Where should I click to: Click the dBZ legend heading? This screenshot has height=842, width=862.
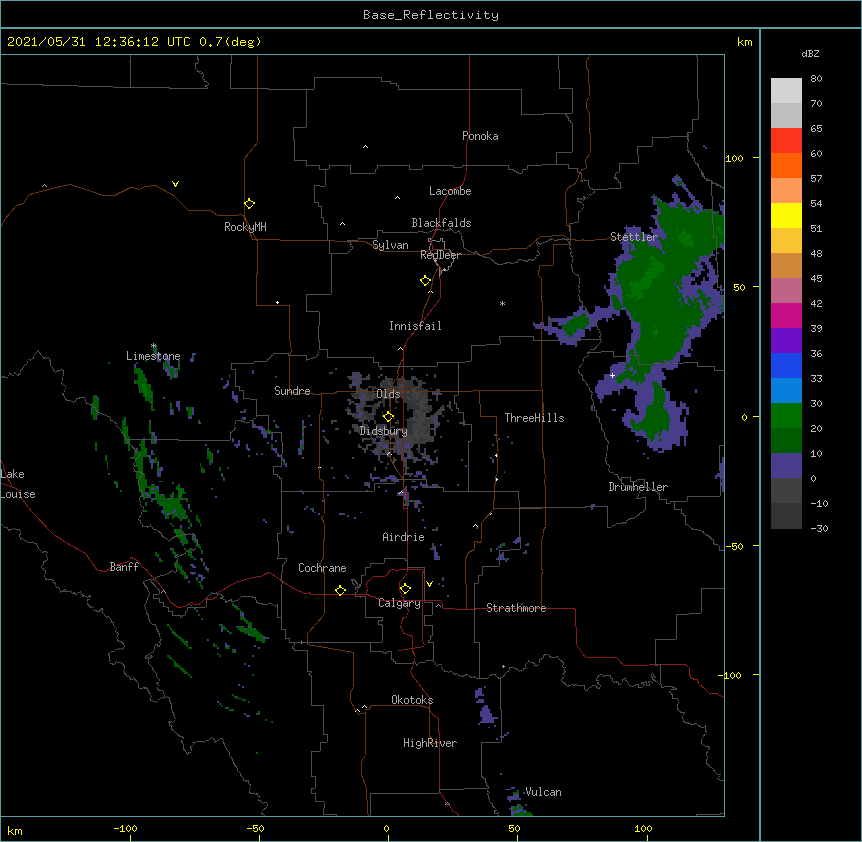[x=810, y=53]
